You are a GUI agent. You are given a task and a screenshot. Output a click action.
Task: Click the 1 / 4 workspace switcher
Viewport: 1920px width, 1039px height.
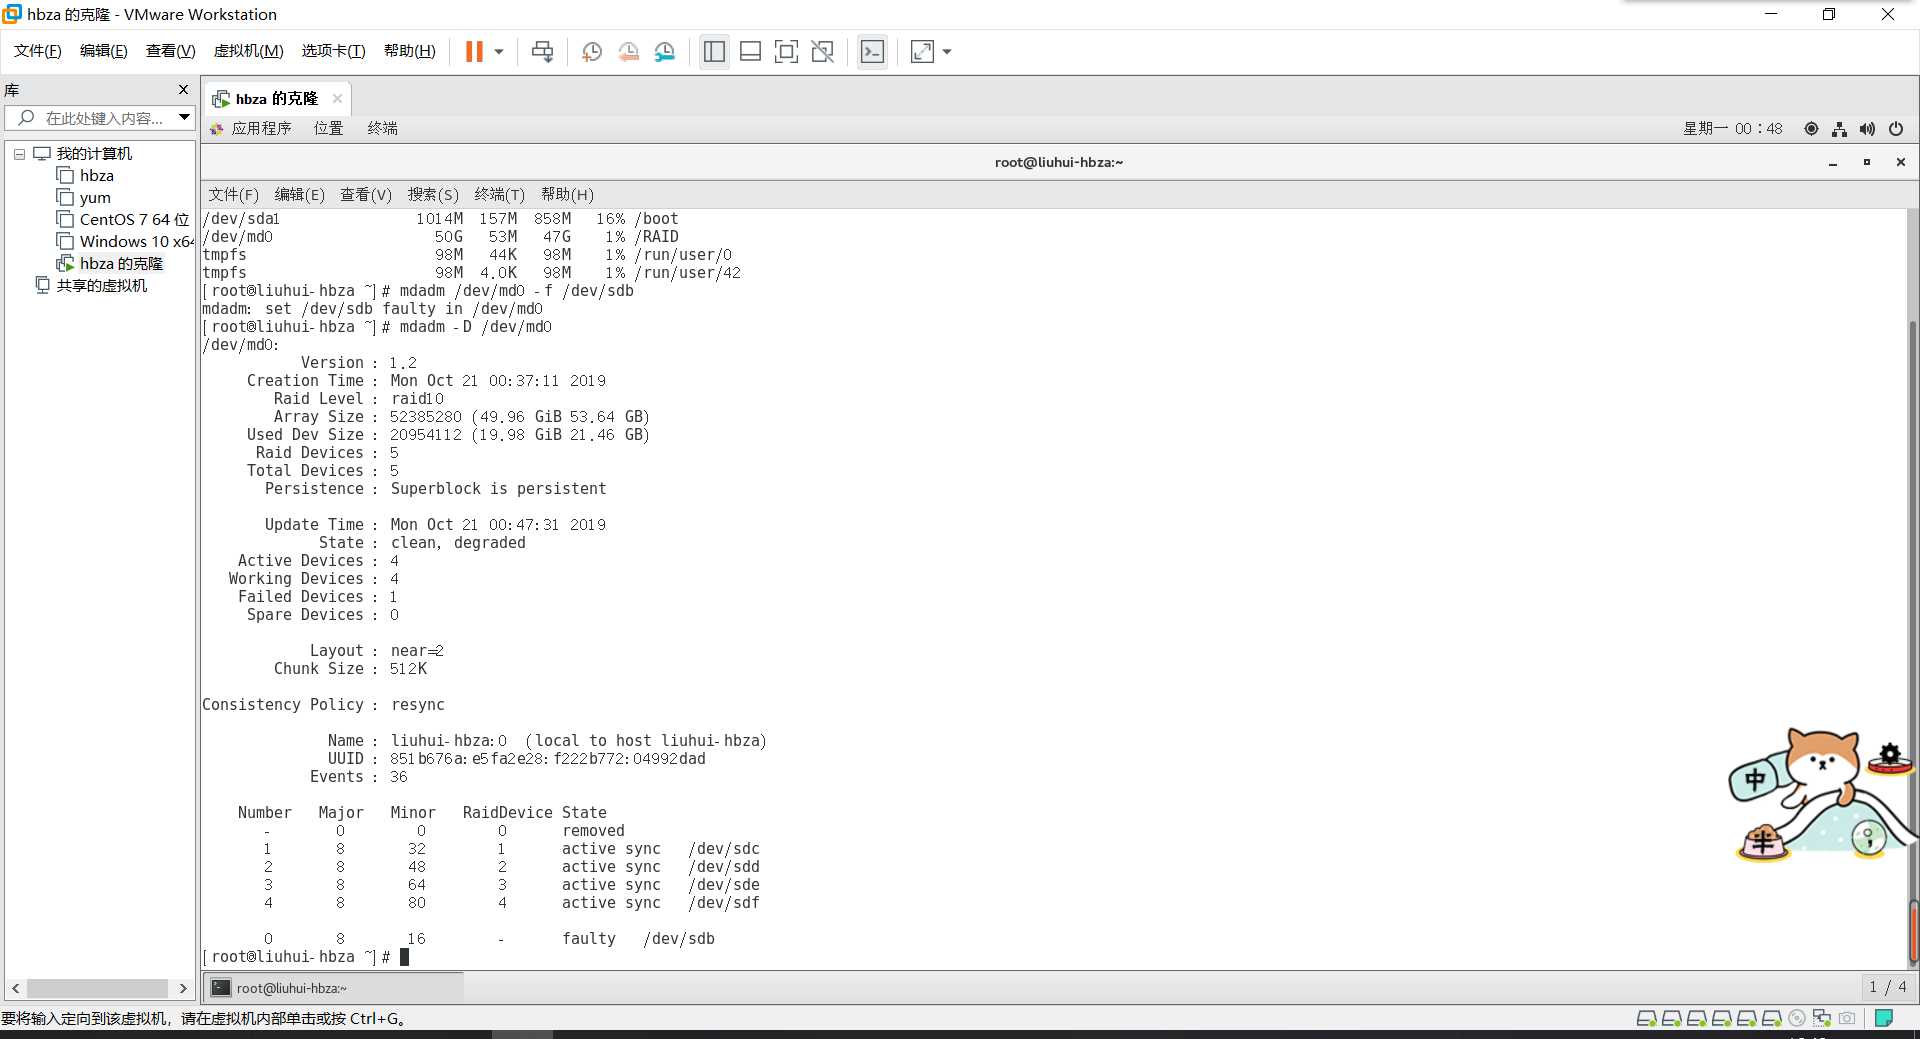coord(1887,987)
